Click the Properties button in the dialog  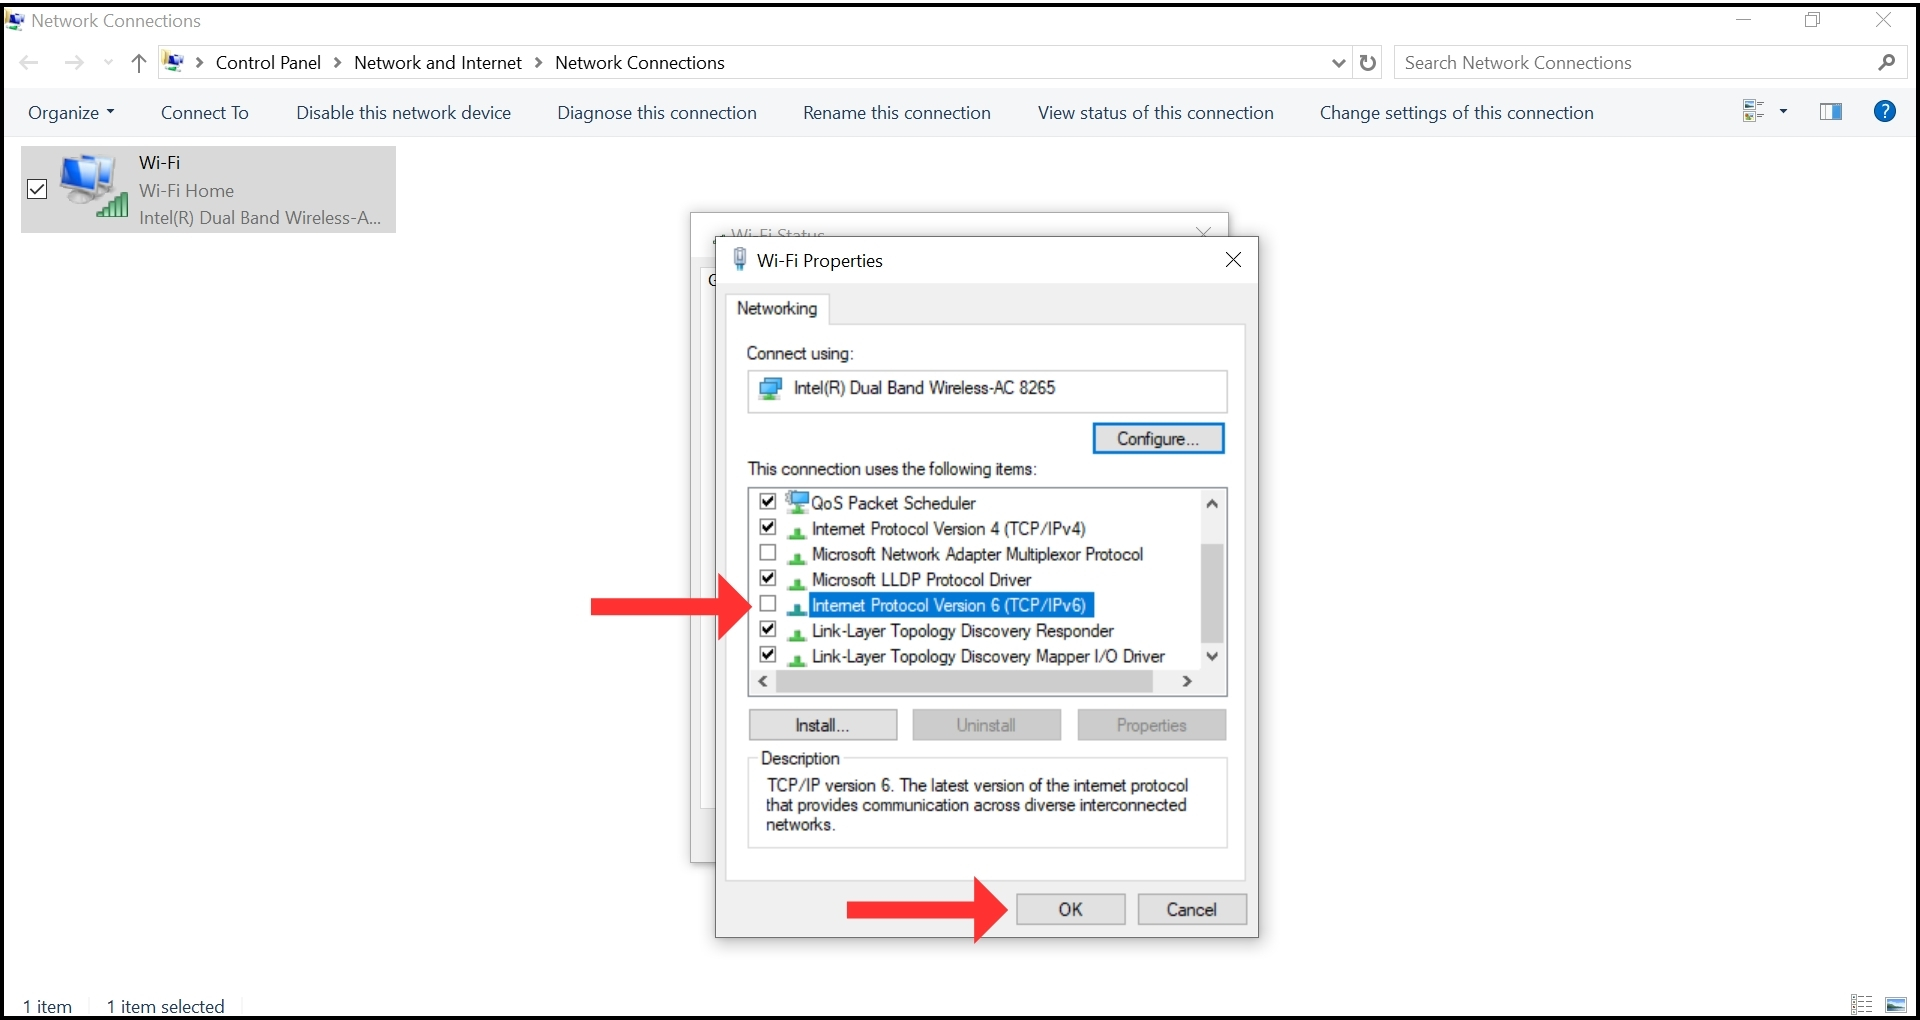(1151, 725)
